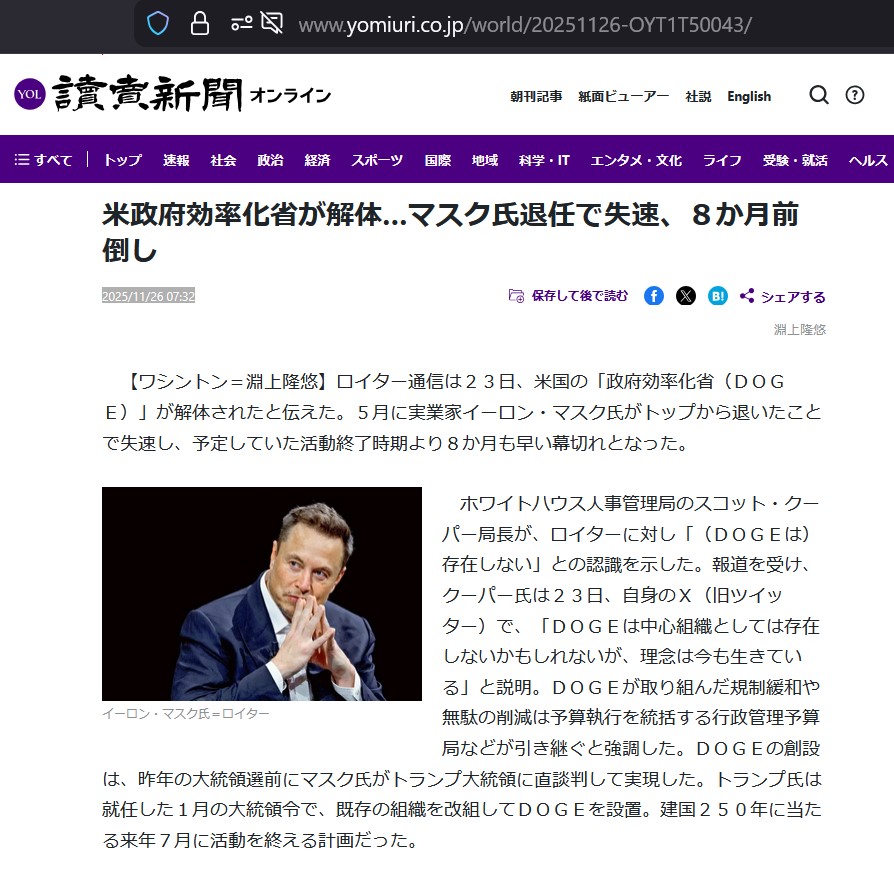Click 保存して後で読む save link
The height and width of the screenshot is (880, 894).
pyautogui.click(x=568, y=295)
